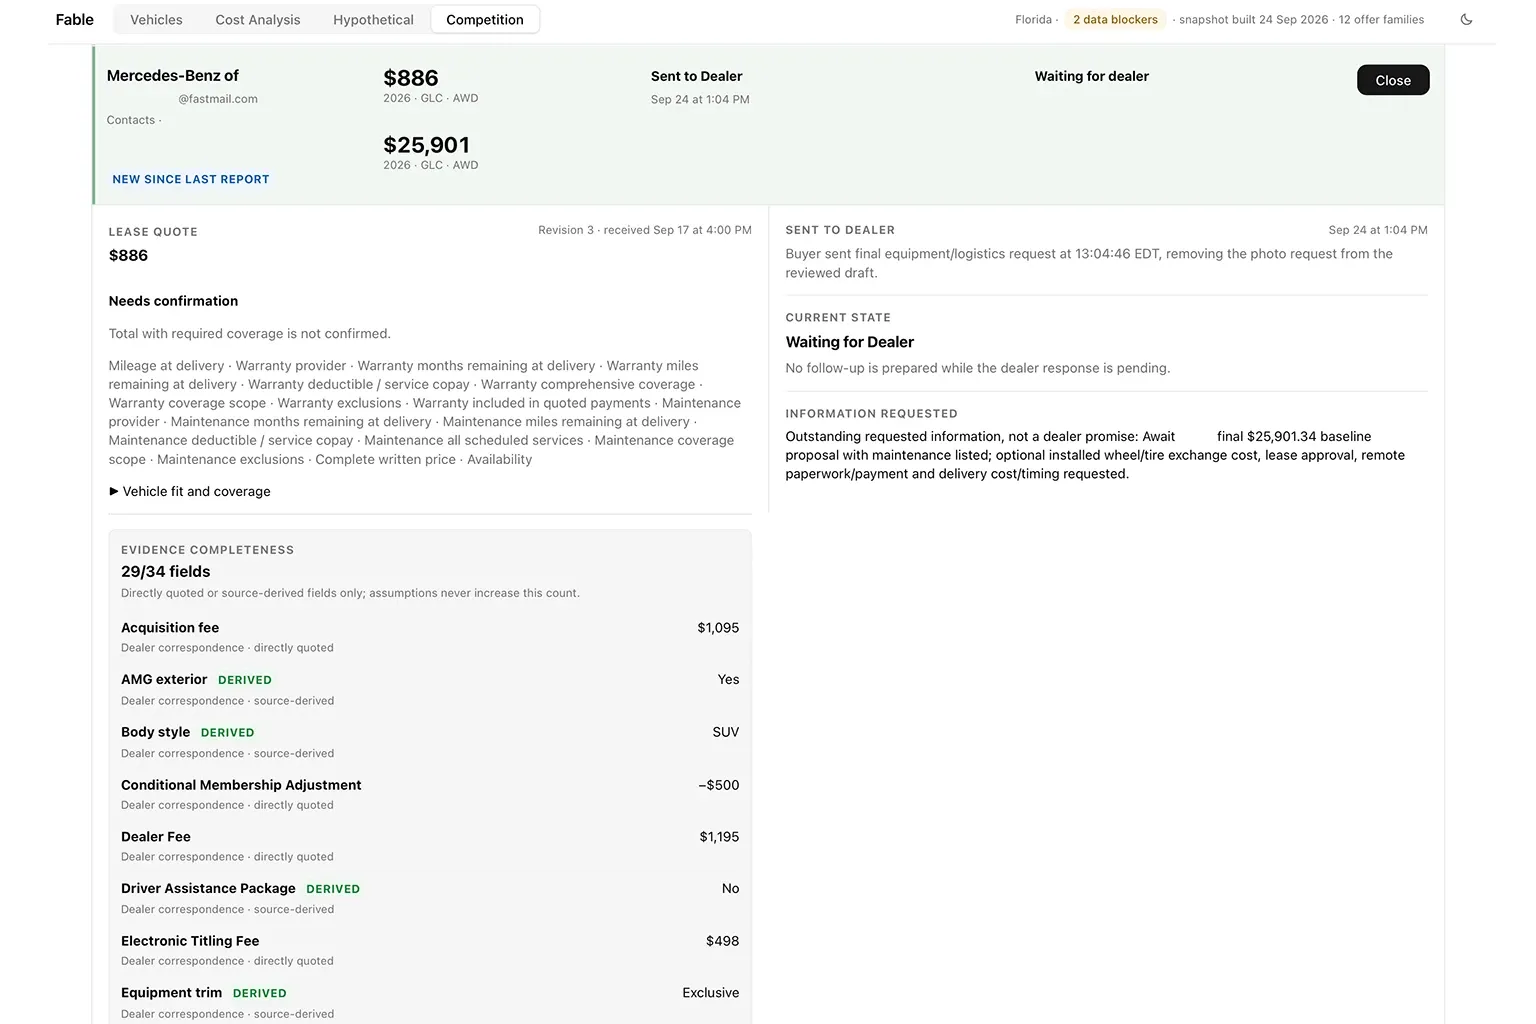Screen dimensions: 1536x1024
Task: Click the Electronic Titling Fee label
Action: click(190, 941)
